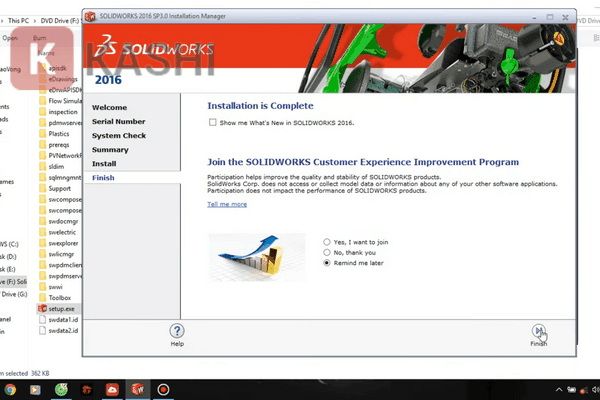Select Drive (G:) in Explorer navigation pane
This screenshot has width=600, height=400.
14,294
